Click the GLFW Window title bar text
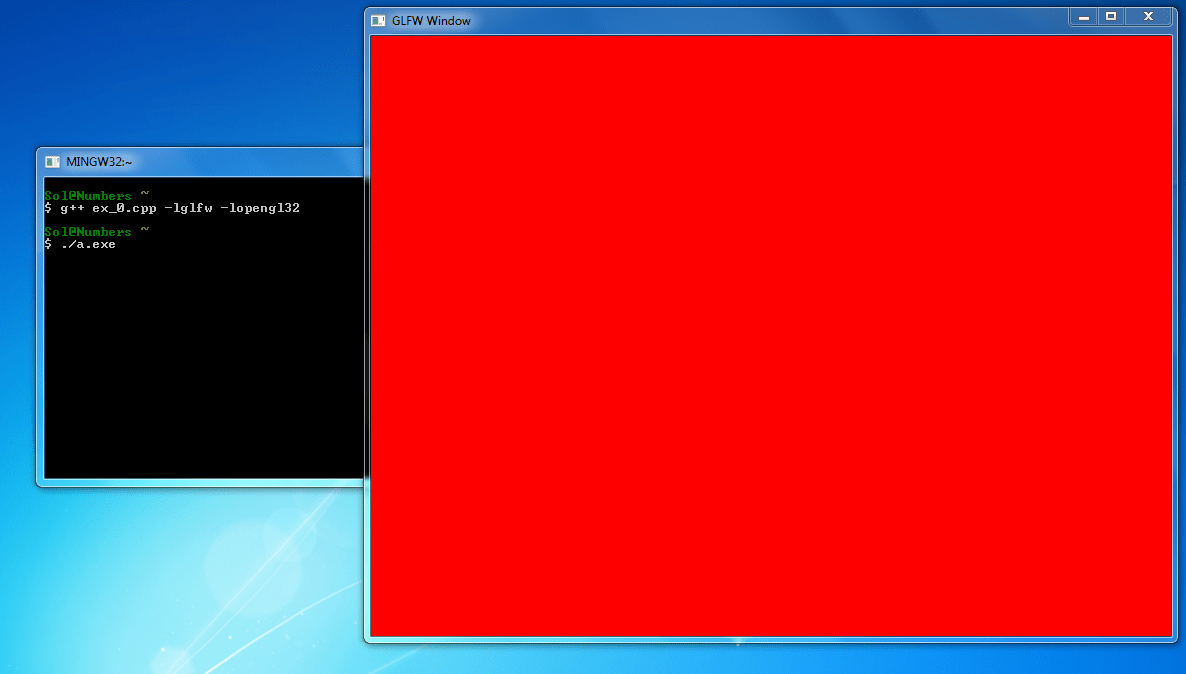 431,20
